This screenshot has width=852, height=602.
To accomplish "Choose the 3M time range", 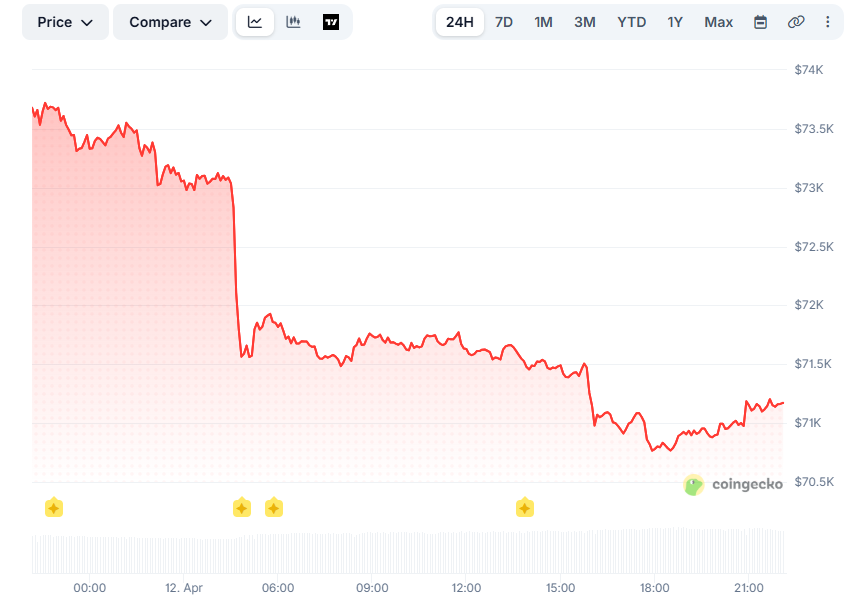I will tap(585, 22).
